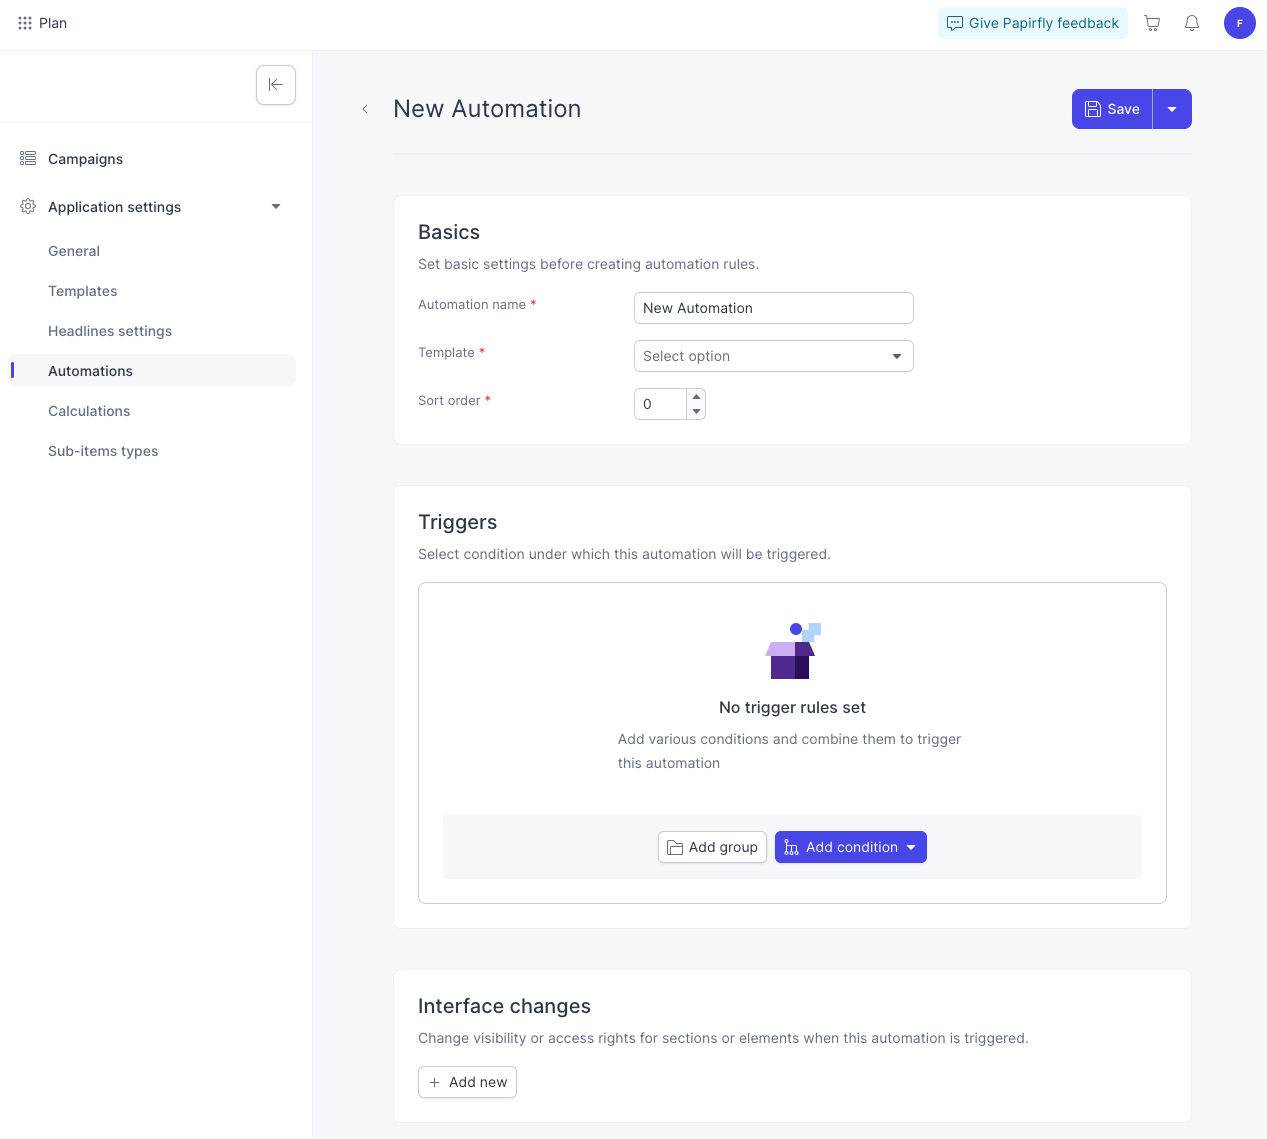Screen dimensions: 1267x1139
Task: Open the shopping cart icon
Action: [x=1152, y=23]
